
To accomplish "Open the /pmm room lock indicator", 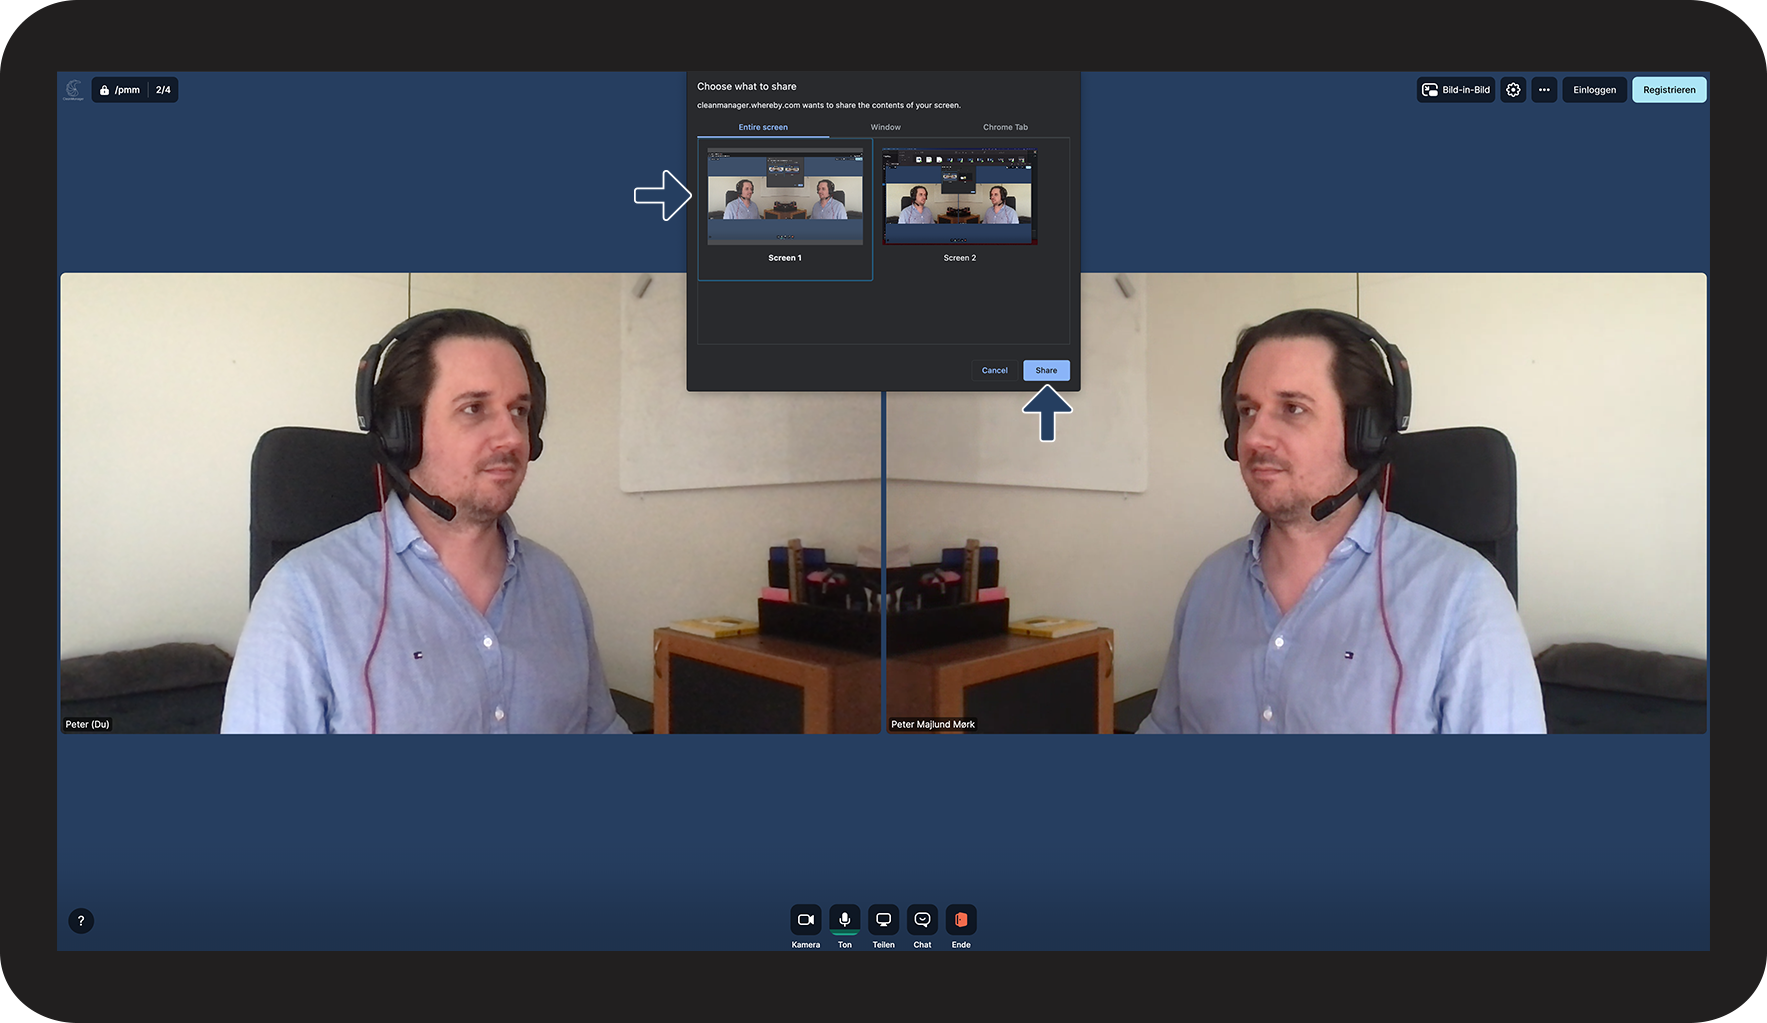I will tap(119, 90).
